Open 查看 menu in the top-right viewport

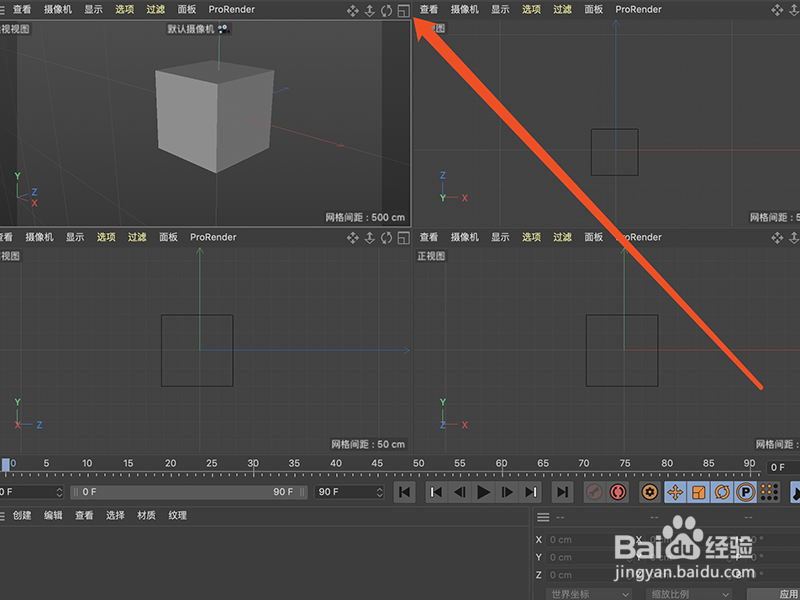pos(429,10)
